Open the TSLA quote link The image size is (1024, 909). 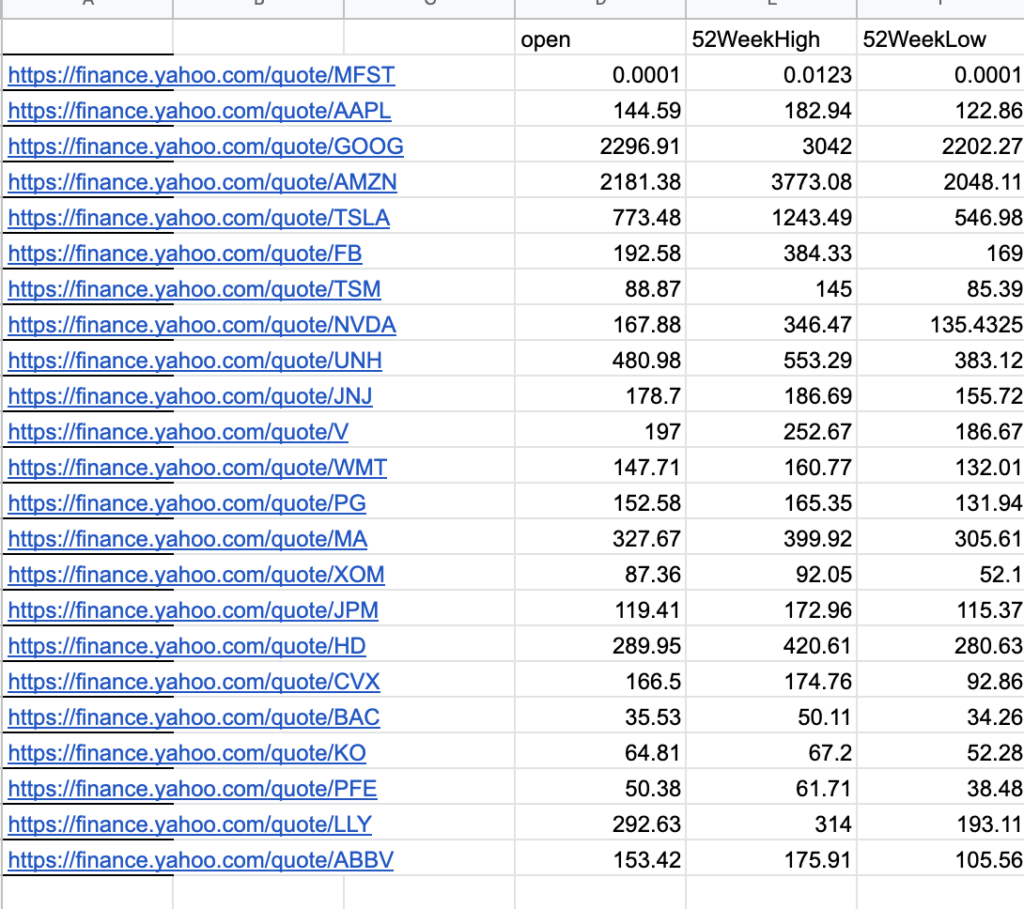[x=198, y=218]
